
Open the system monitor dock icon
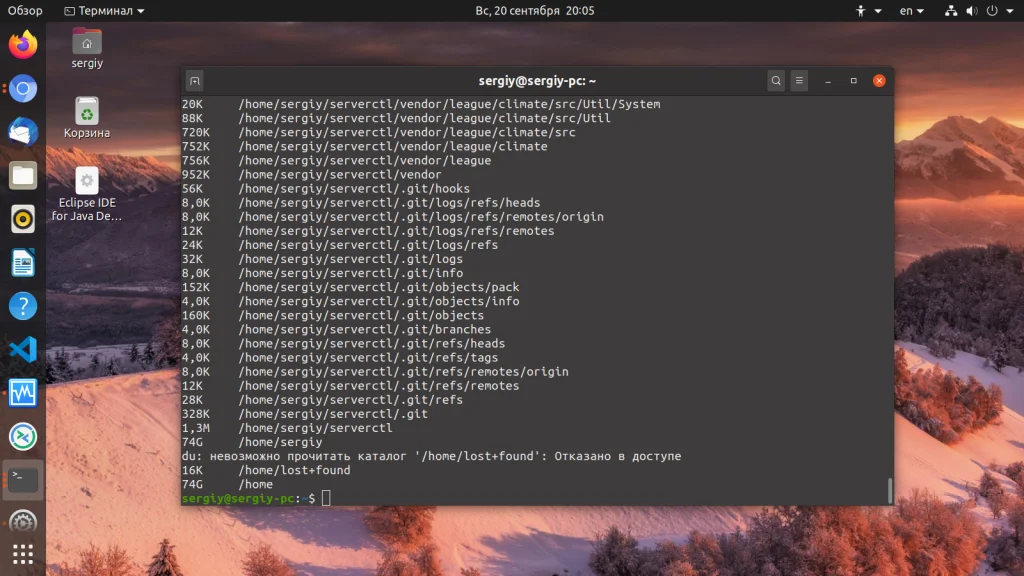coord(23,393)
